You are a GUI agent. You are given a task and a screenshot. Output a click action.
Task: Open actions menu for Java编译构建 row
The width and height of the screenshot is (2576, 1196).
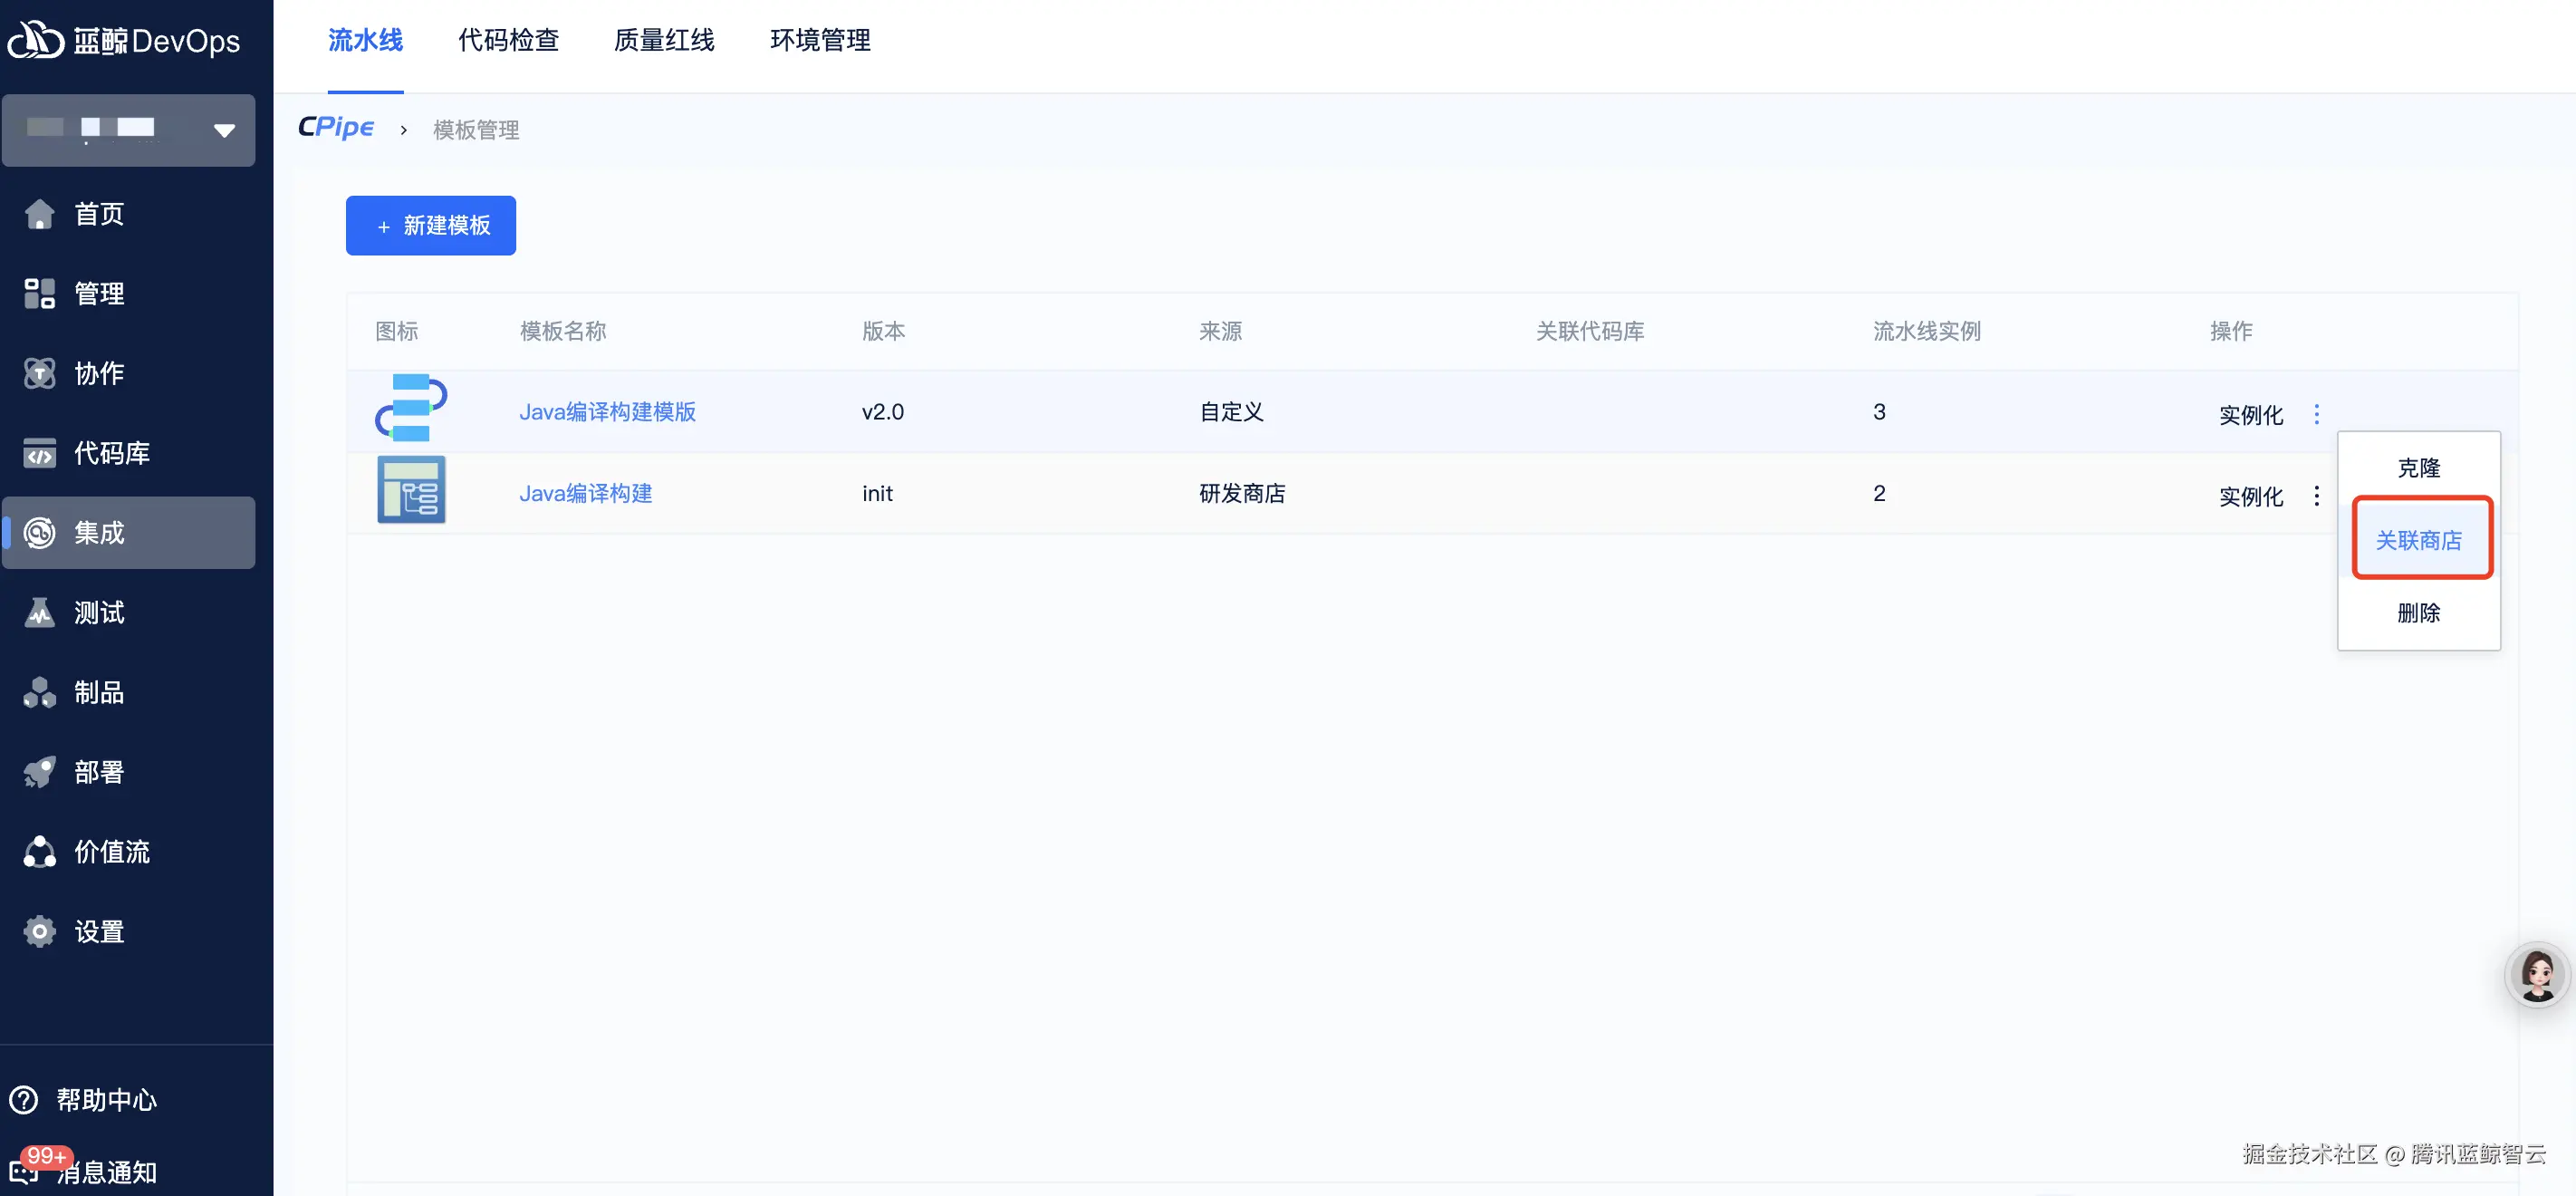click(x=2317, y=494)
